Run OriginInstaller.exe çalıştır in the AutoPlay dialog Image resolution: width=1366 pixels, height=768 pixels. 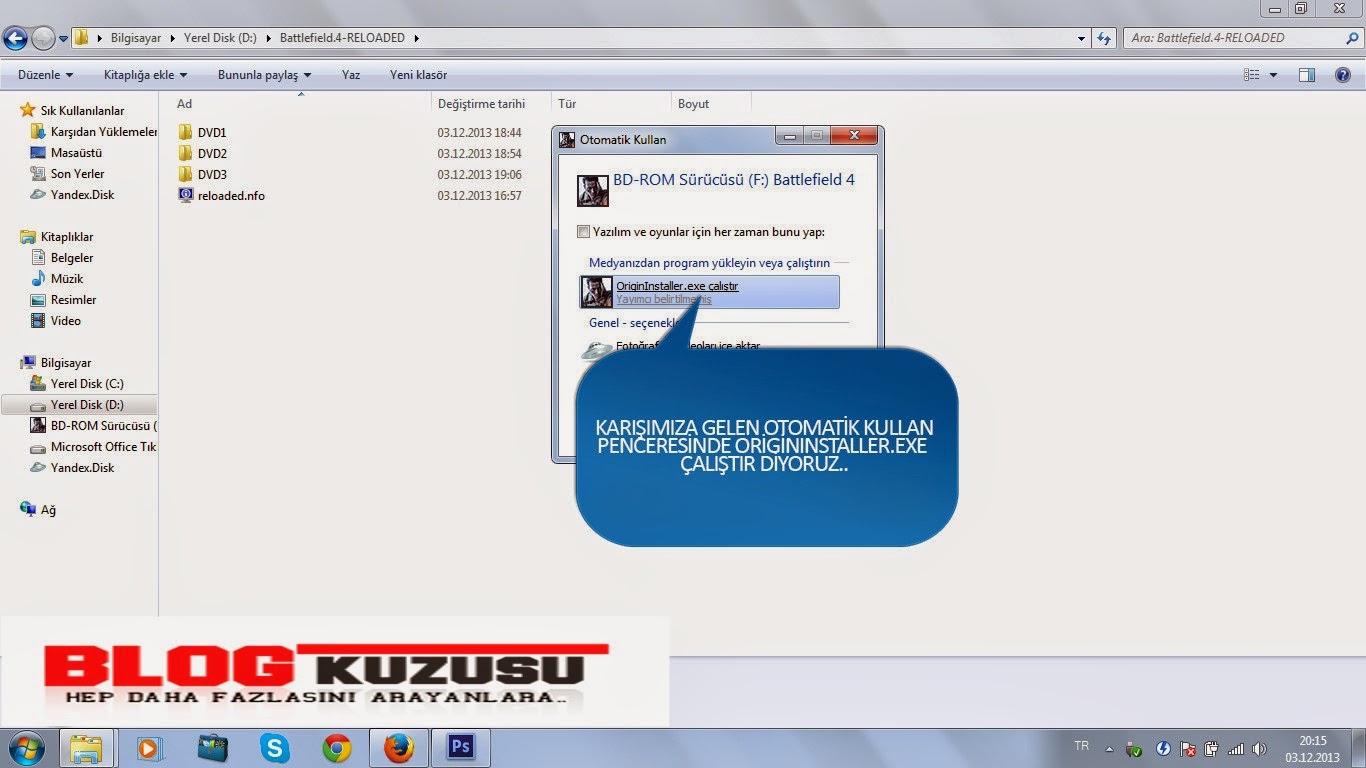click(x=710, y=292)
